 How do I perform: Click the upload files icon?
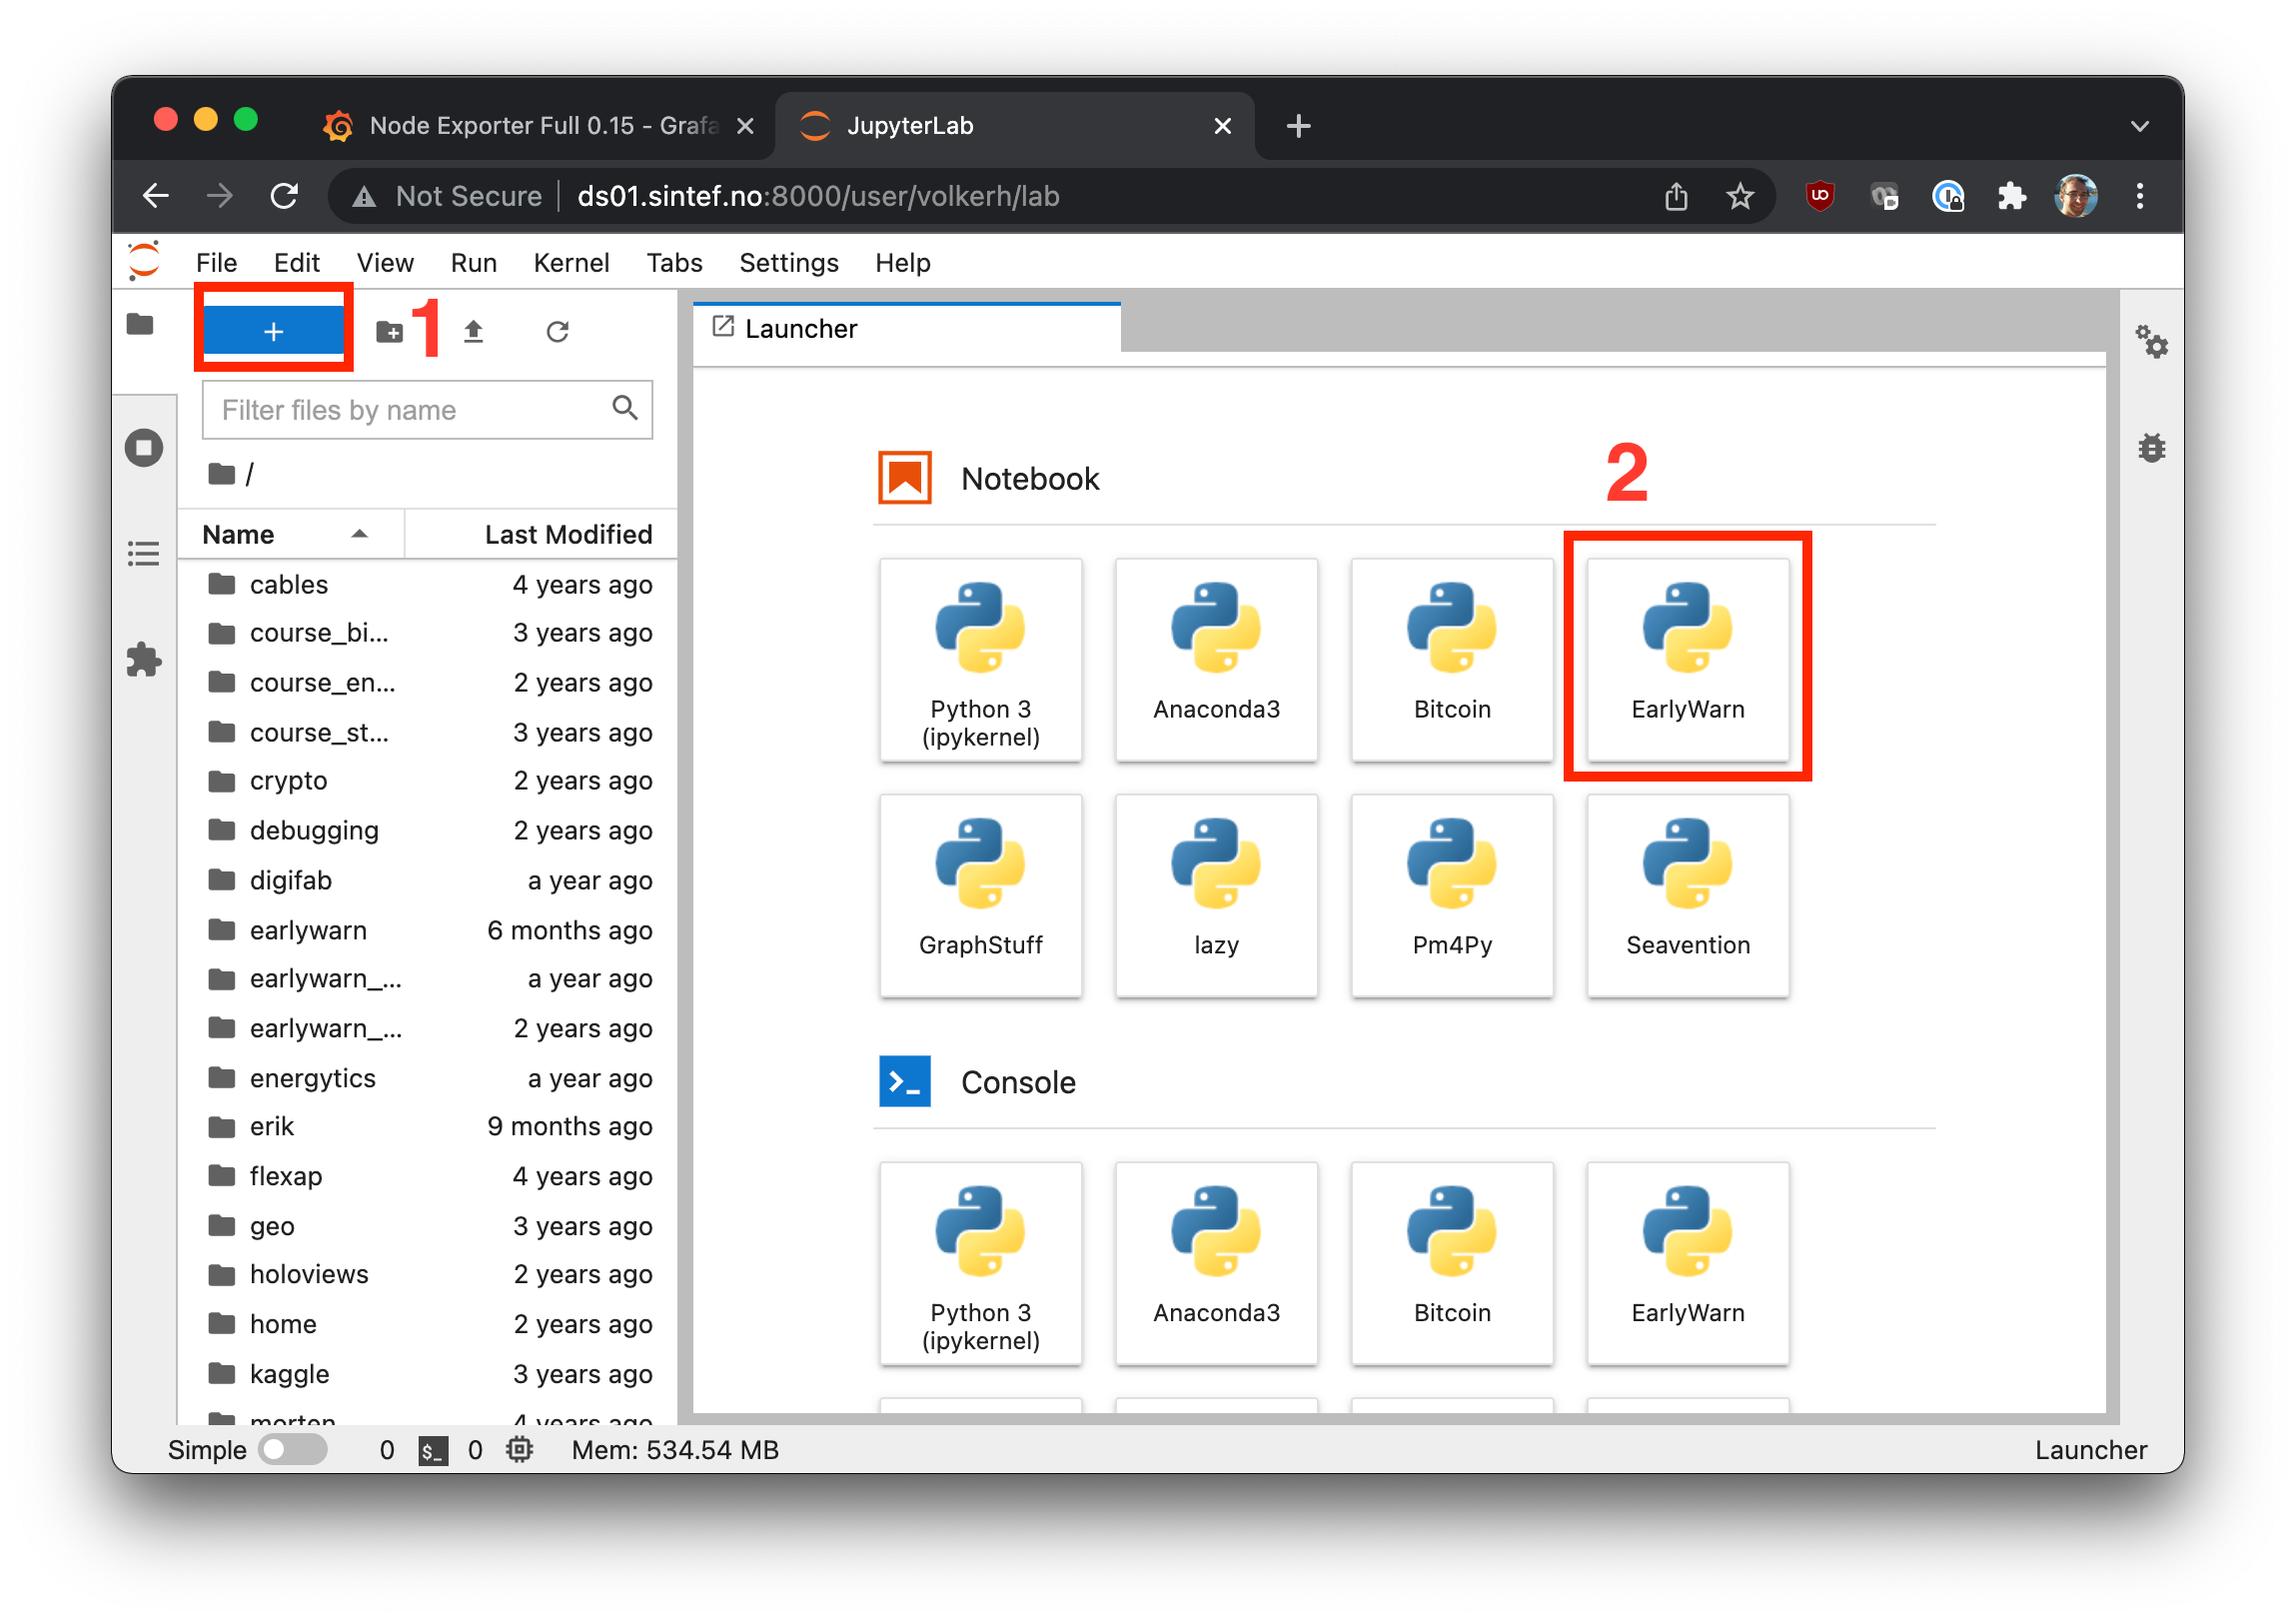pos(474,332)
